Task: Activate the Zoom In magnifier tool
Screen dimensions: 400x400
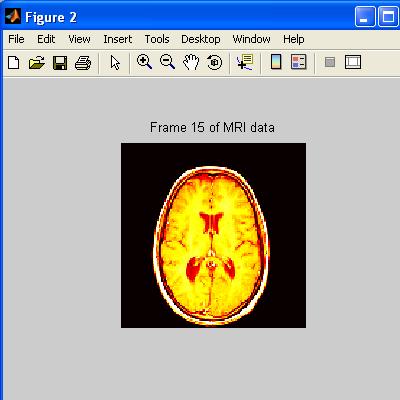Action: (144, 62)
